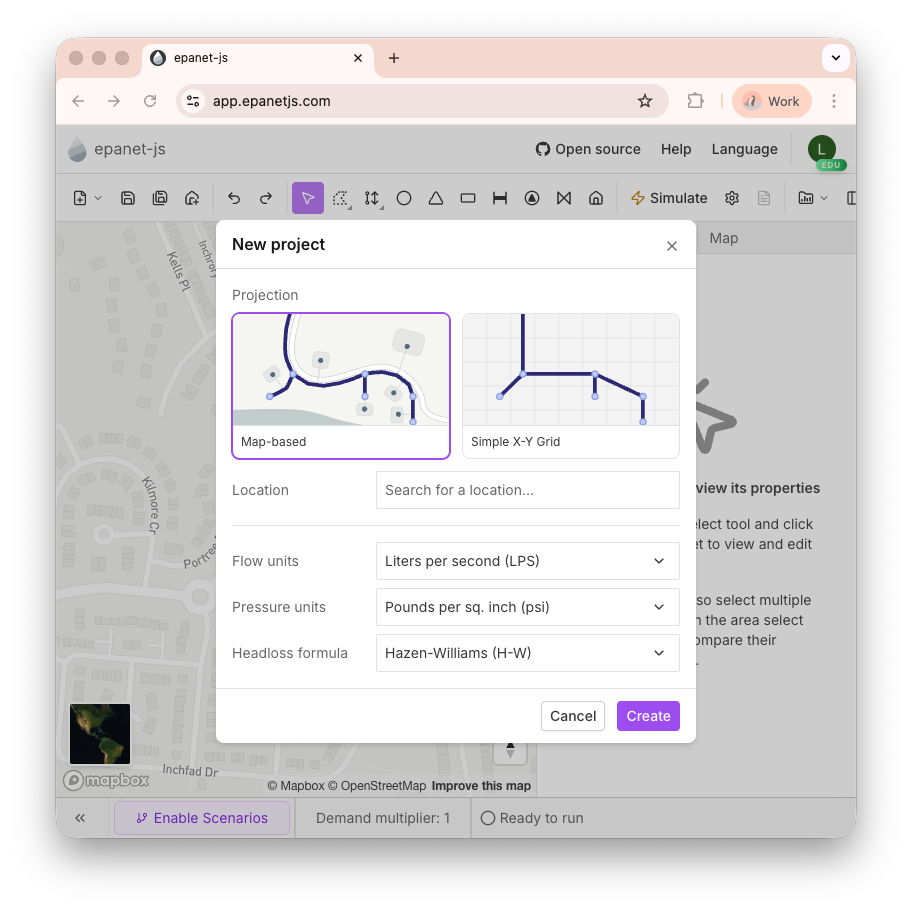
Task: Click the Undo arrow in toolbar
Action: click(x=234, y=198)
